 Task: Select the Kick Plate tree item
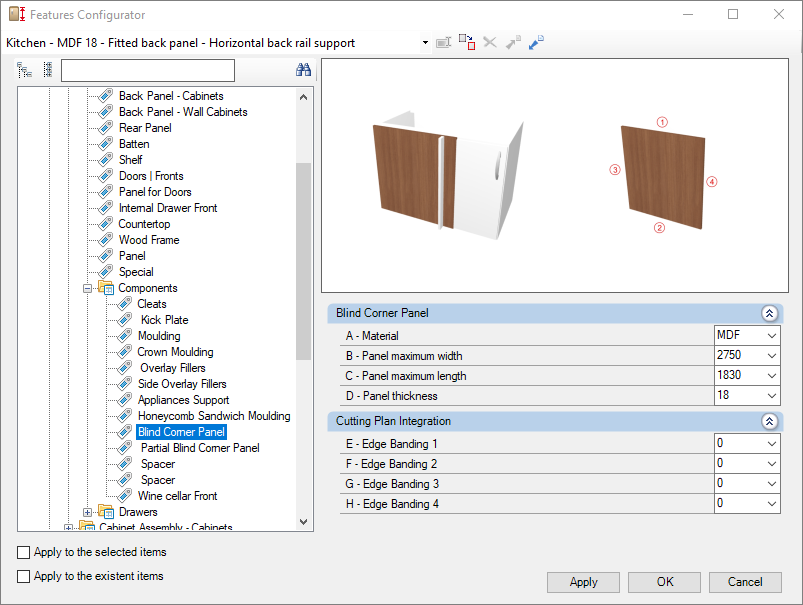pos(164,320)
